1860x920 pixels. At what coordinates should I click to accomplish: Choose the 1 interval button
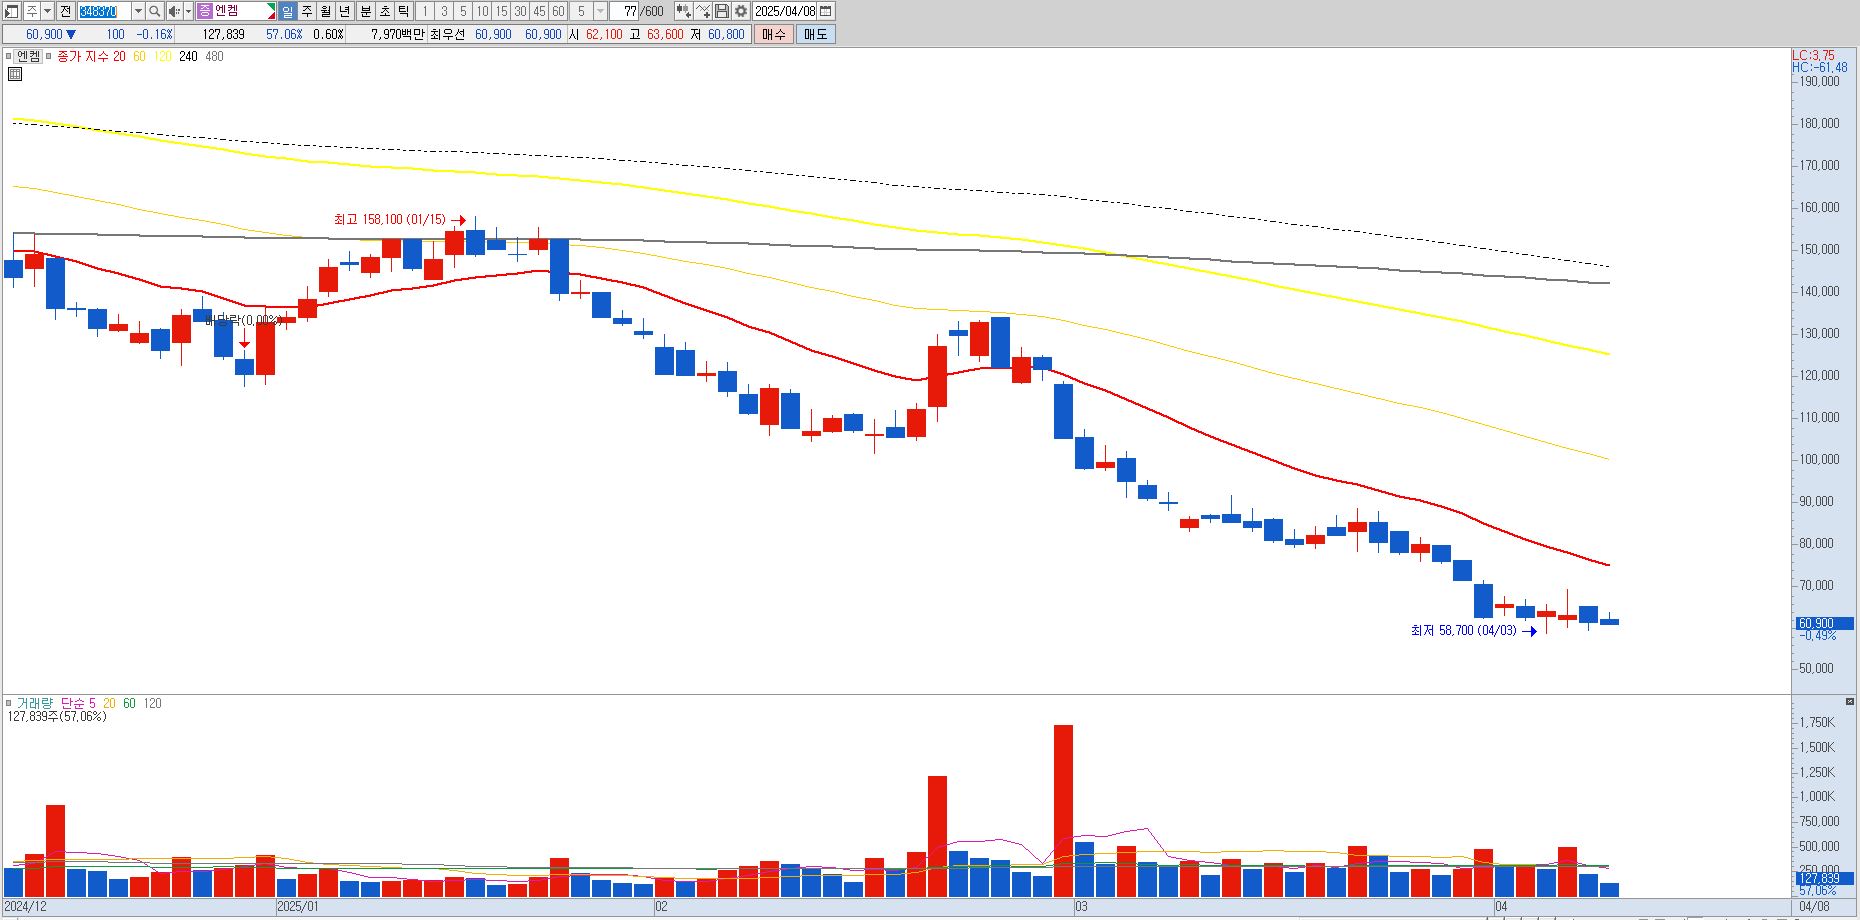point(425,11)
